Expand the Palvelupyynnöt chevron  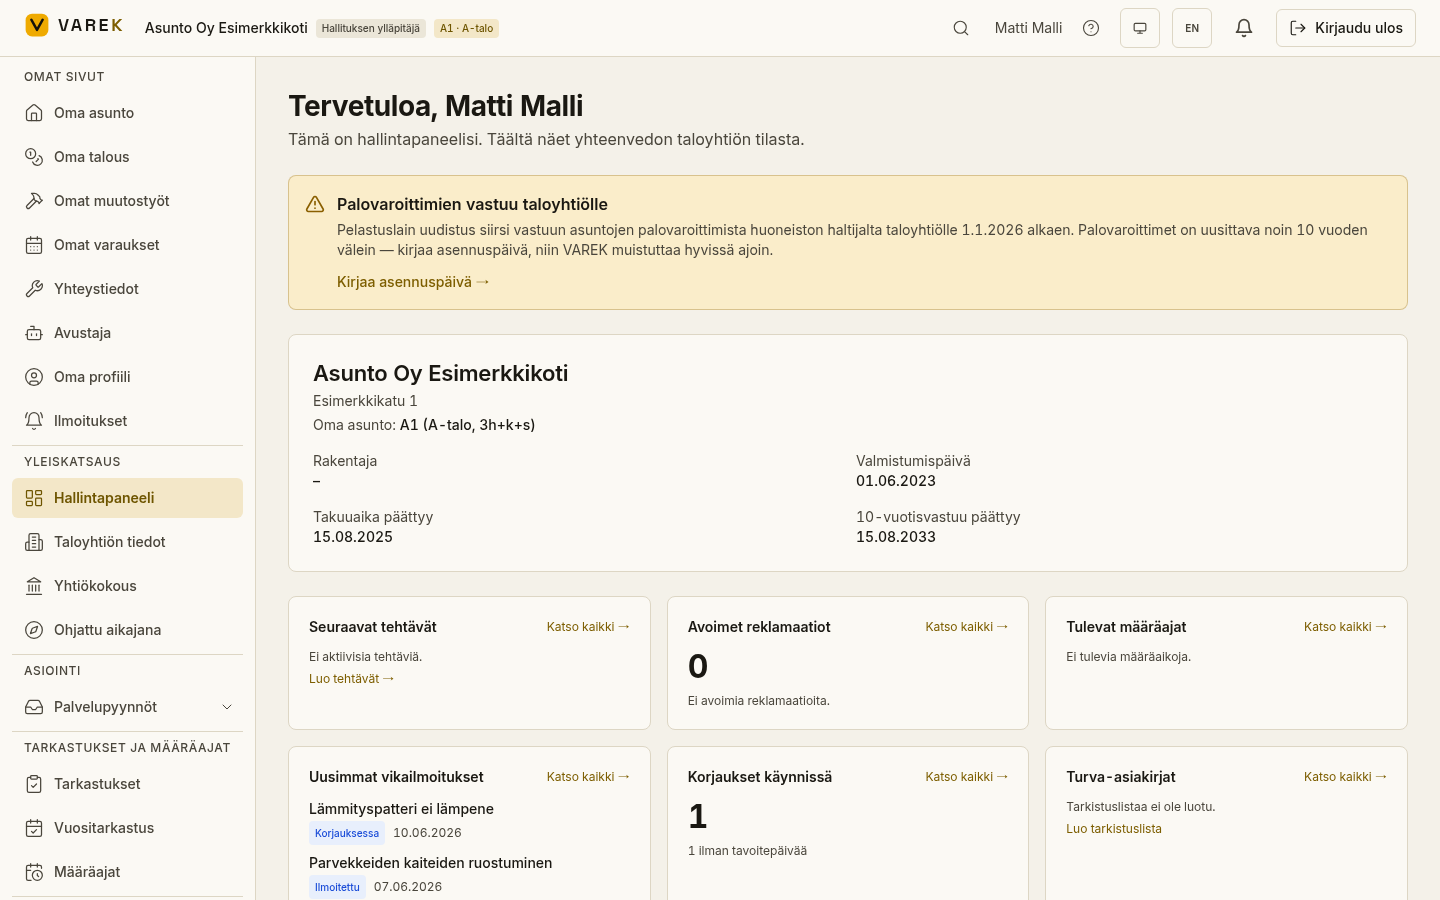pos(227,707)
